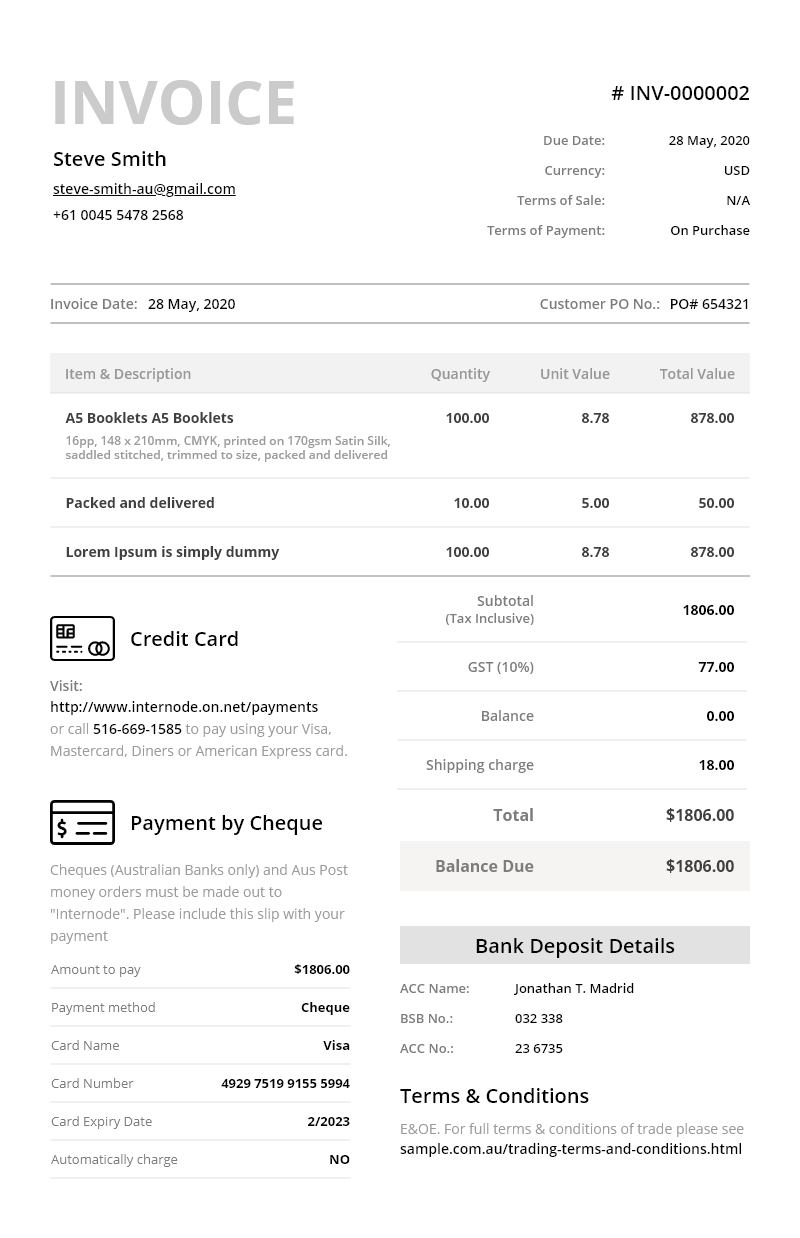Click the Steve Smith customer name
Image resolution: width=800 pixels, height=1238 pixels.
click(110, 159)
